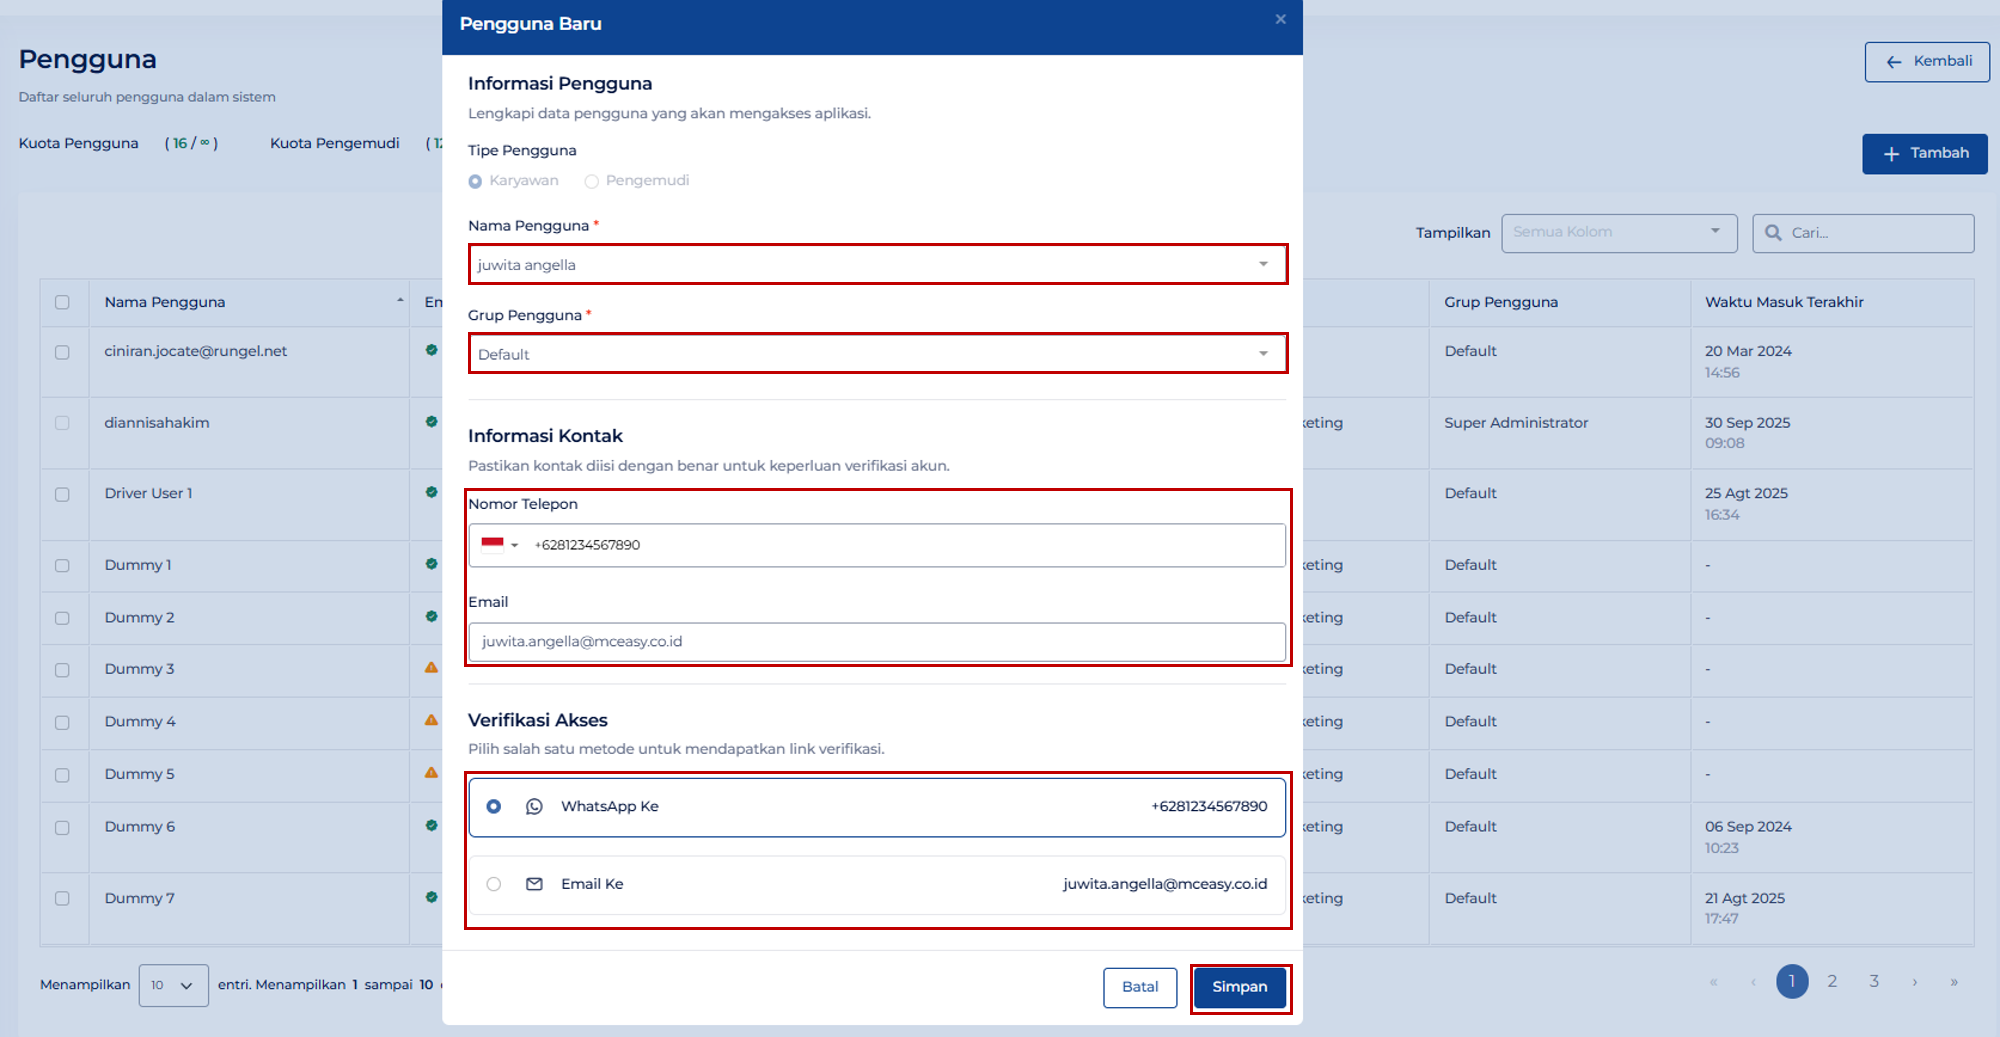The height and width of the screenshot is (1037, 2000).
Task: Go to the next page arrow
Action: pyautogui.click(x=1914, y=982)
